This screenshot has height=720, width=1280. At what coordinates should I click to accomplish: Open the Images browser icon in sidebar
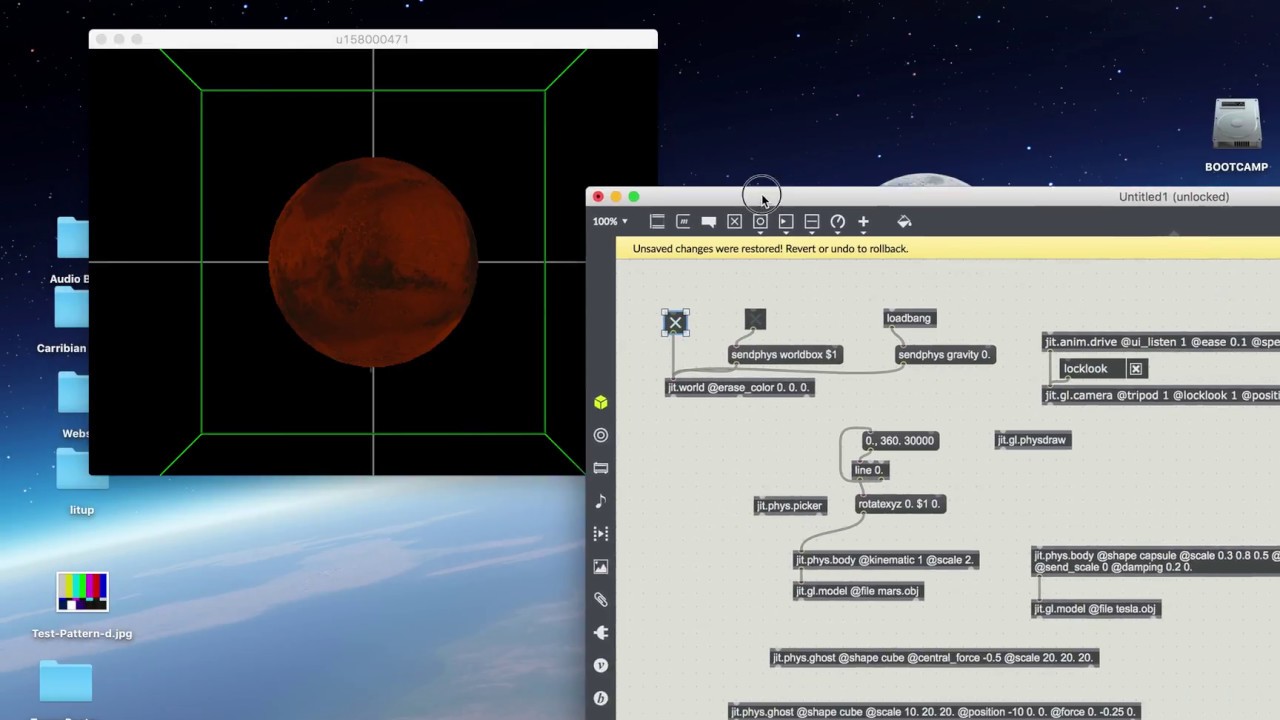pyautogui.click(x=601, y=567)
